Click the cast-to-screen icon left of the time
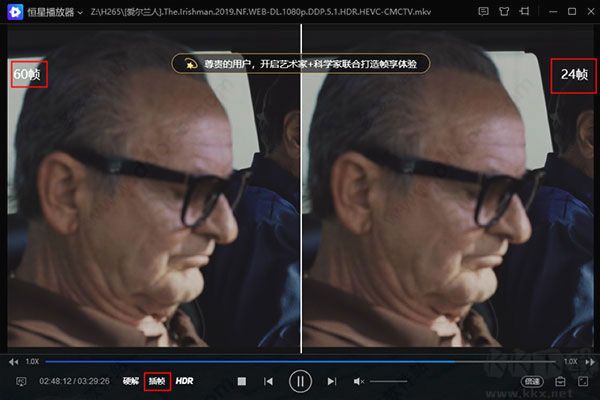The image size is (600, 400). (x=21, y=381)
